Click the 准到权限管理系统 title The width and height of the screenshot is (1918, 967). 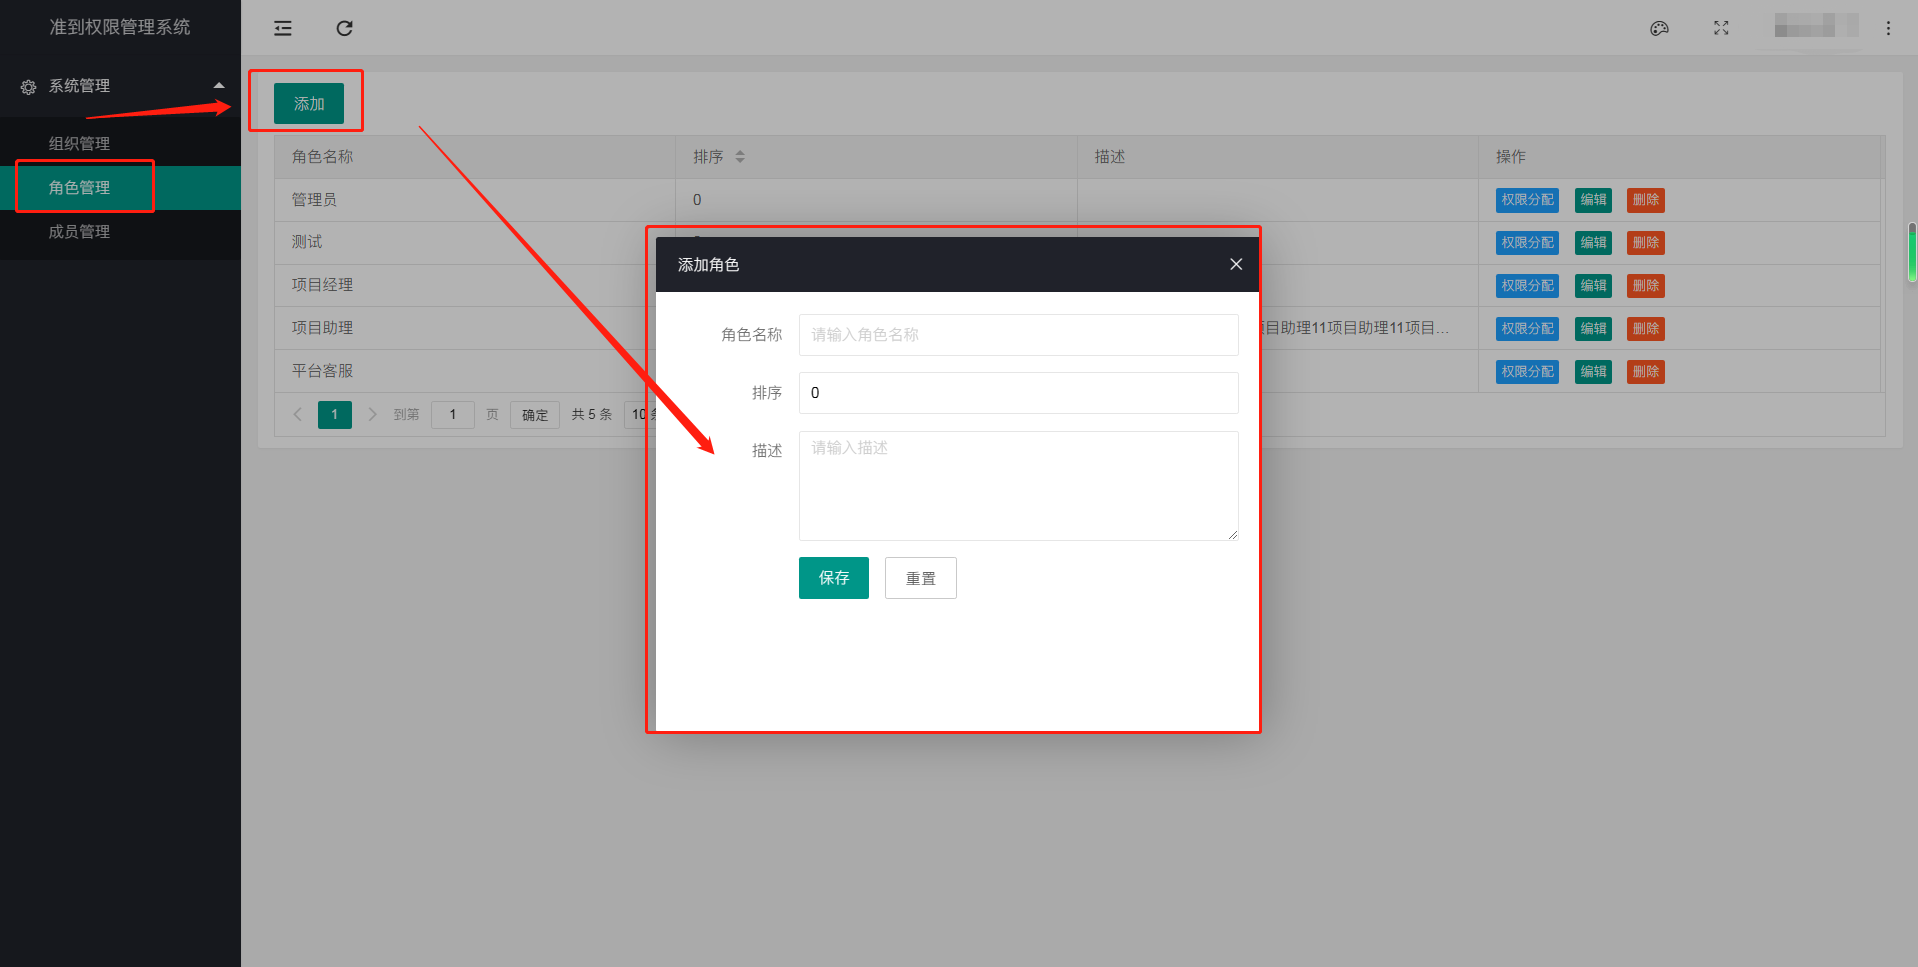point(120,27)
